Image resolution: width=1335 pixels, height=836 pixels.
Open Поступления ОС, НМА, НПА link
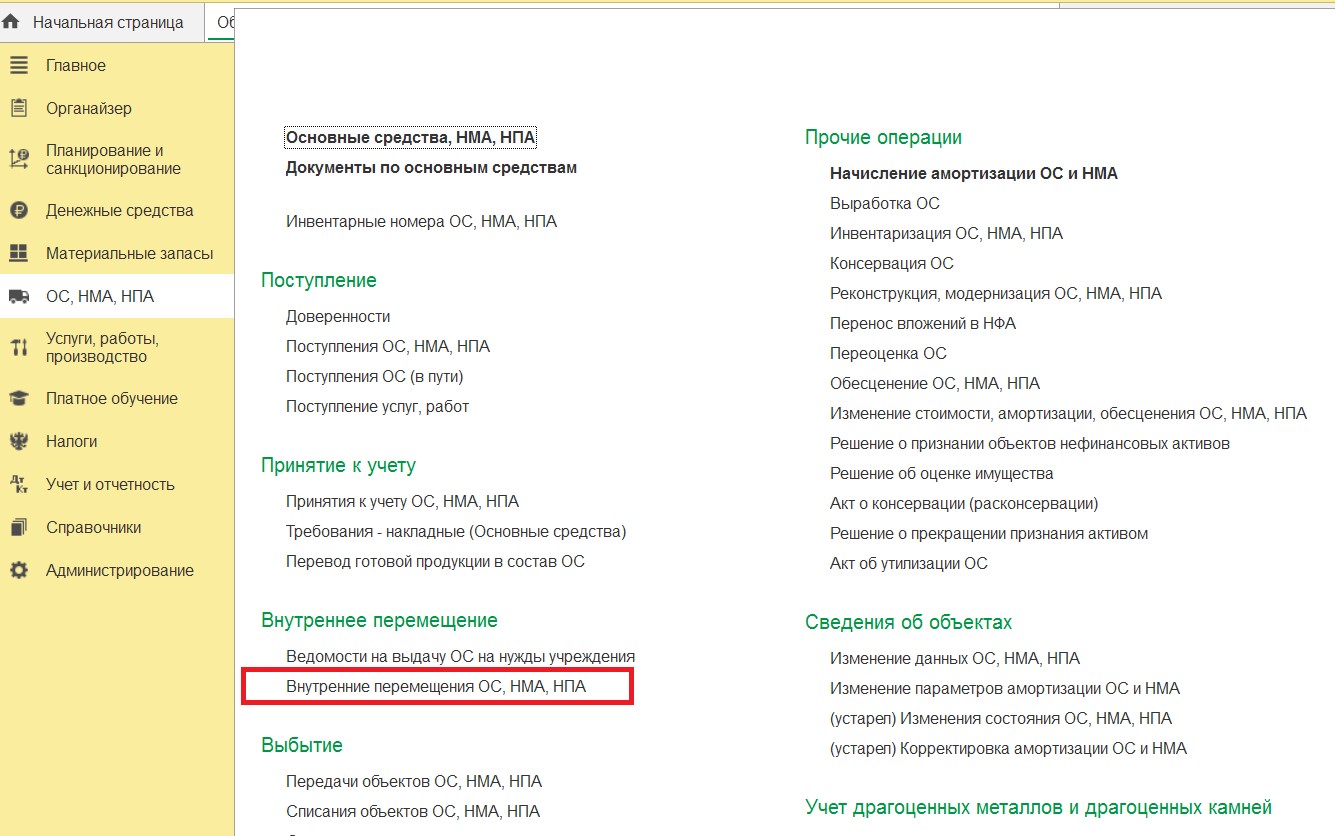[x=388, y=346]
